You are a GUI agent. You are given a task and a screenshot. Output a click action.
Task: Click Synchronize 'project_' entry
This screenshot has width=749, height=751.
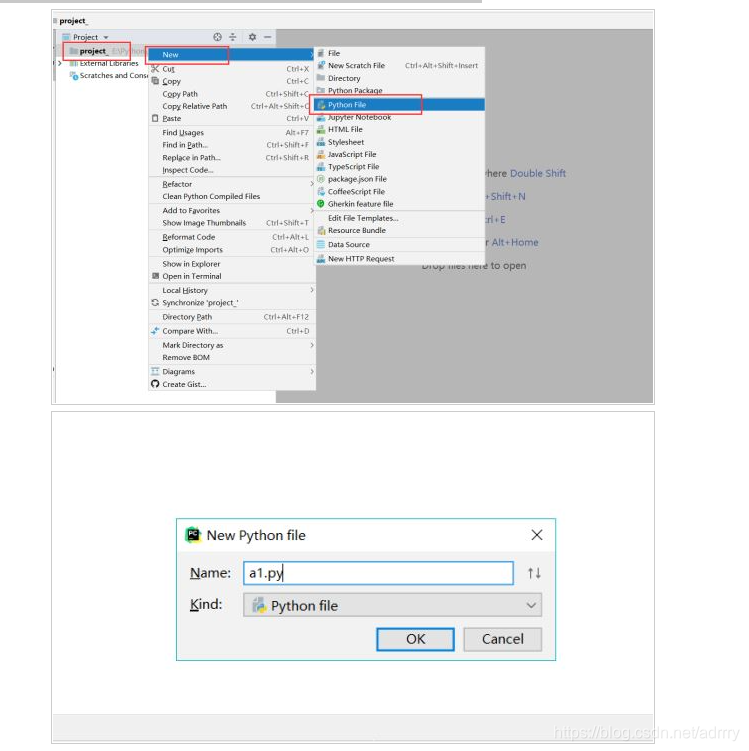click(x=231, y=303)
